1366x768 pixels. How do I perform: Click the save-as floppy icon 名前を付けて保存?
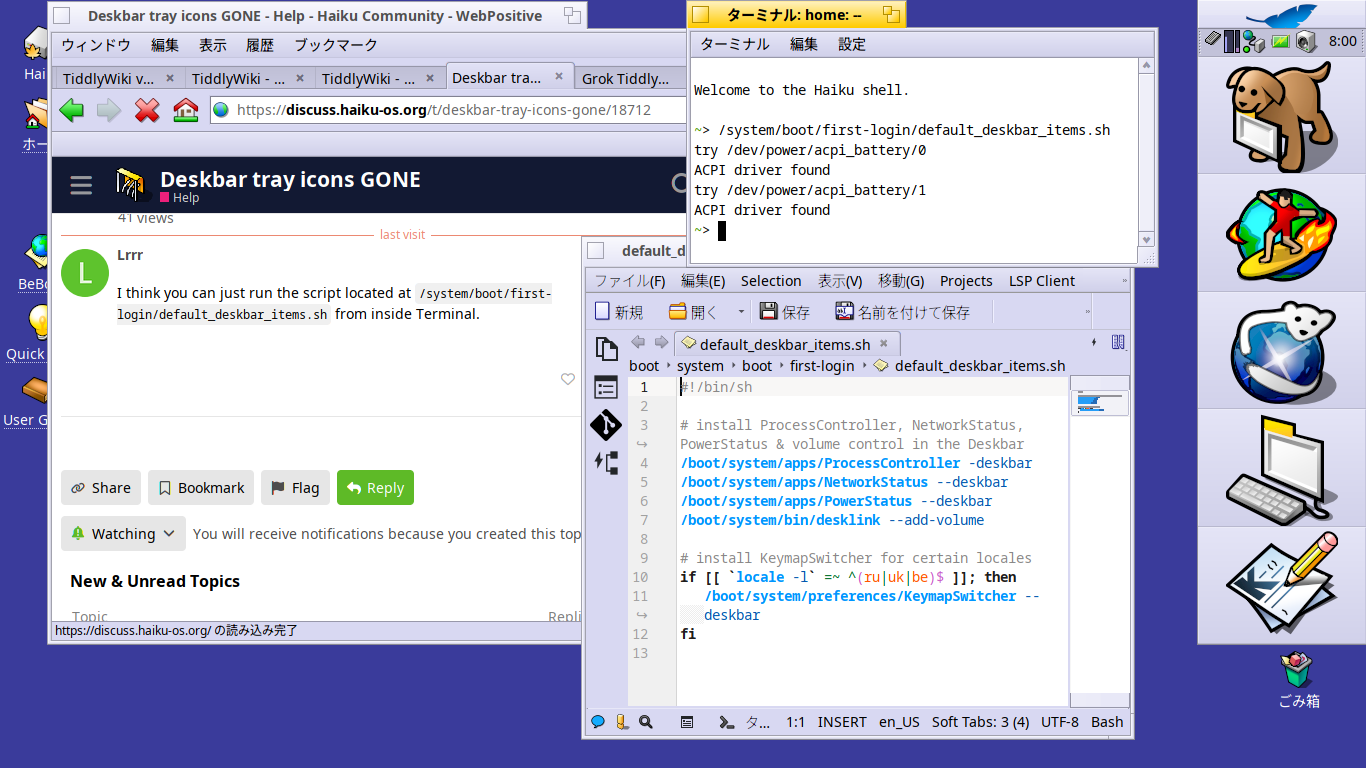coord(845,312)
